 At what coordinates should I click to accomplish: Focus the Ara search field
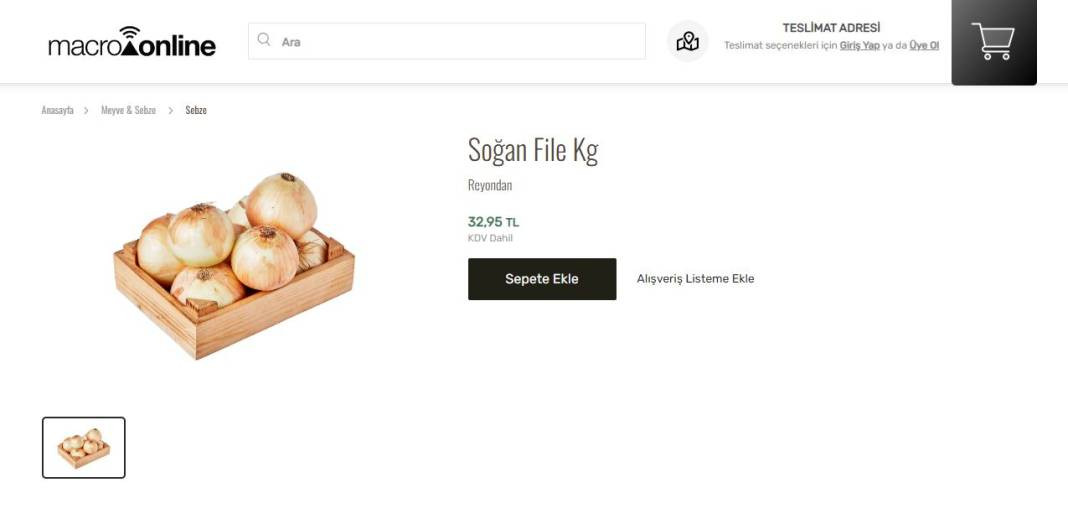coord(447,41)
